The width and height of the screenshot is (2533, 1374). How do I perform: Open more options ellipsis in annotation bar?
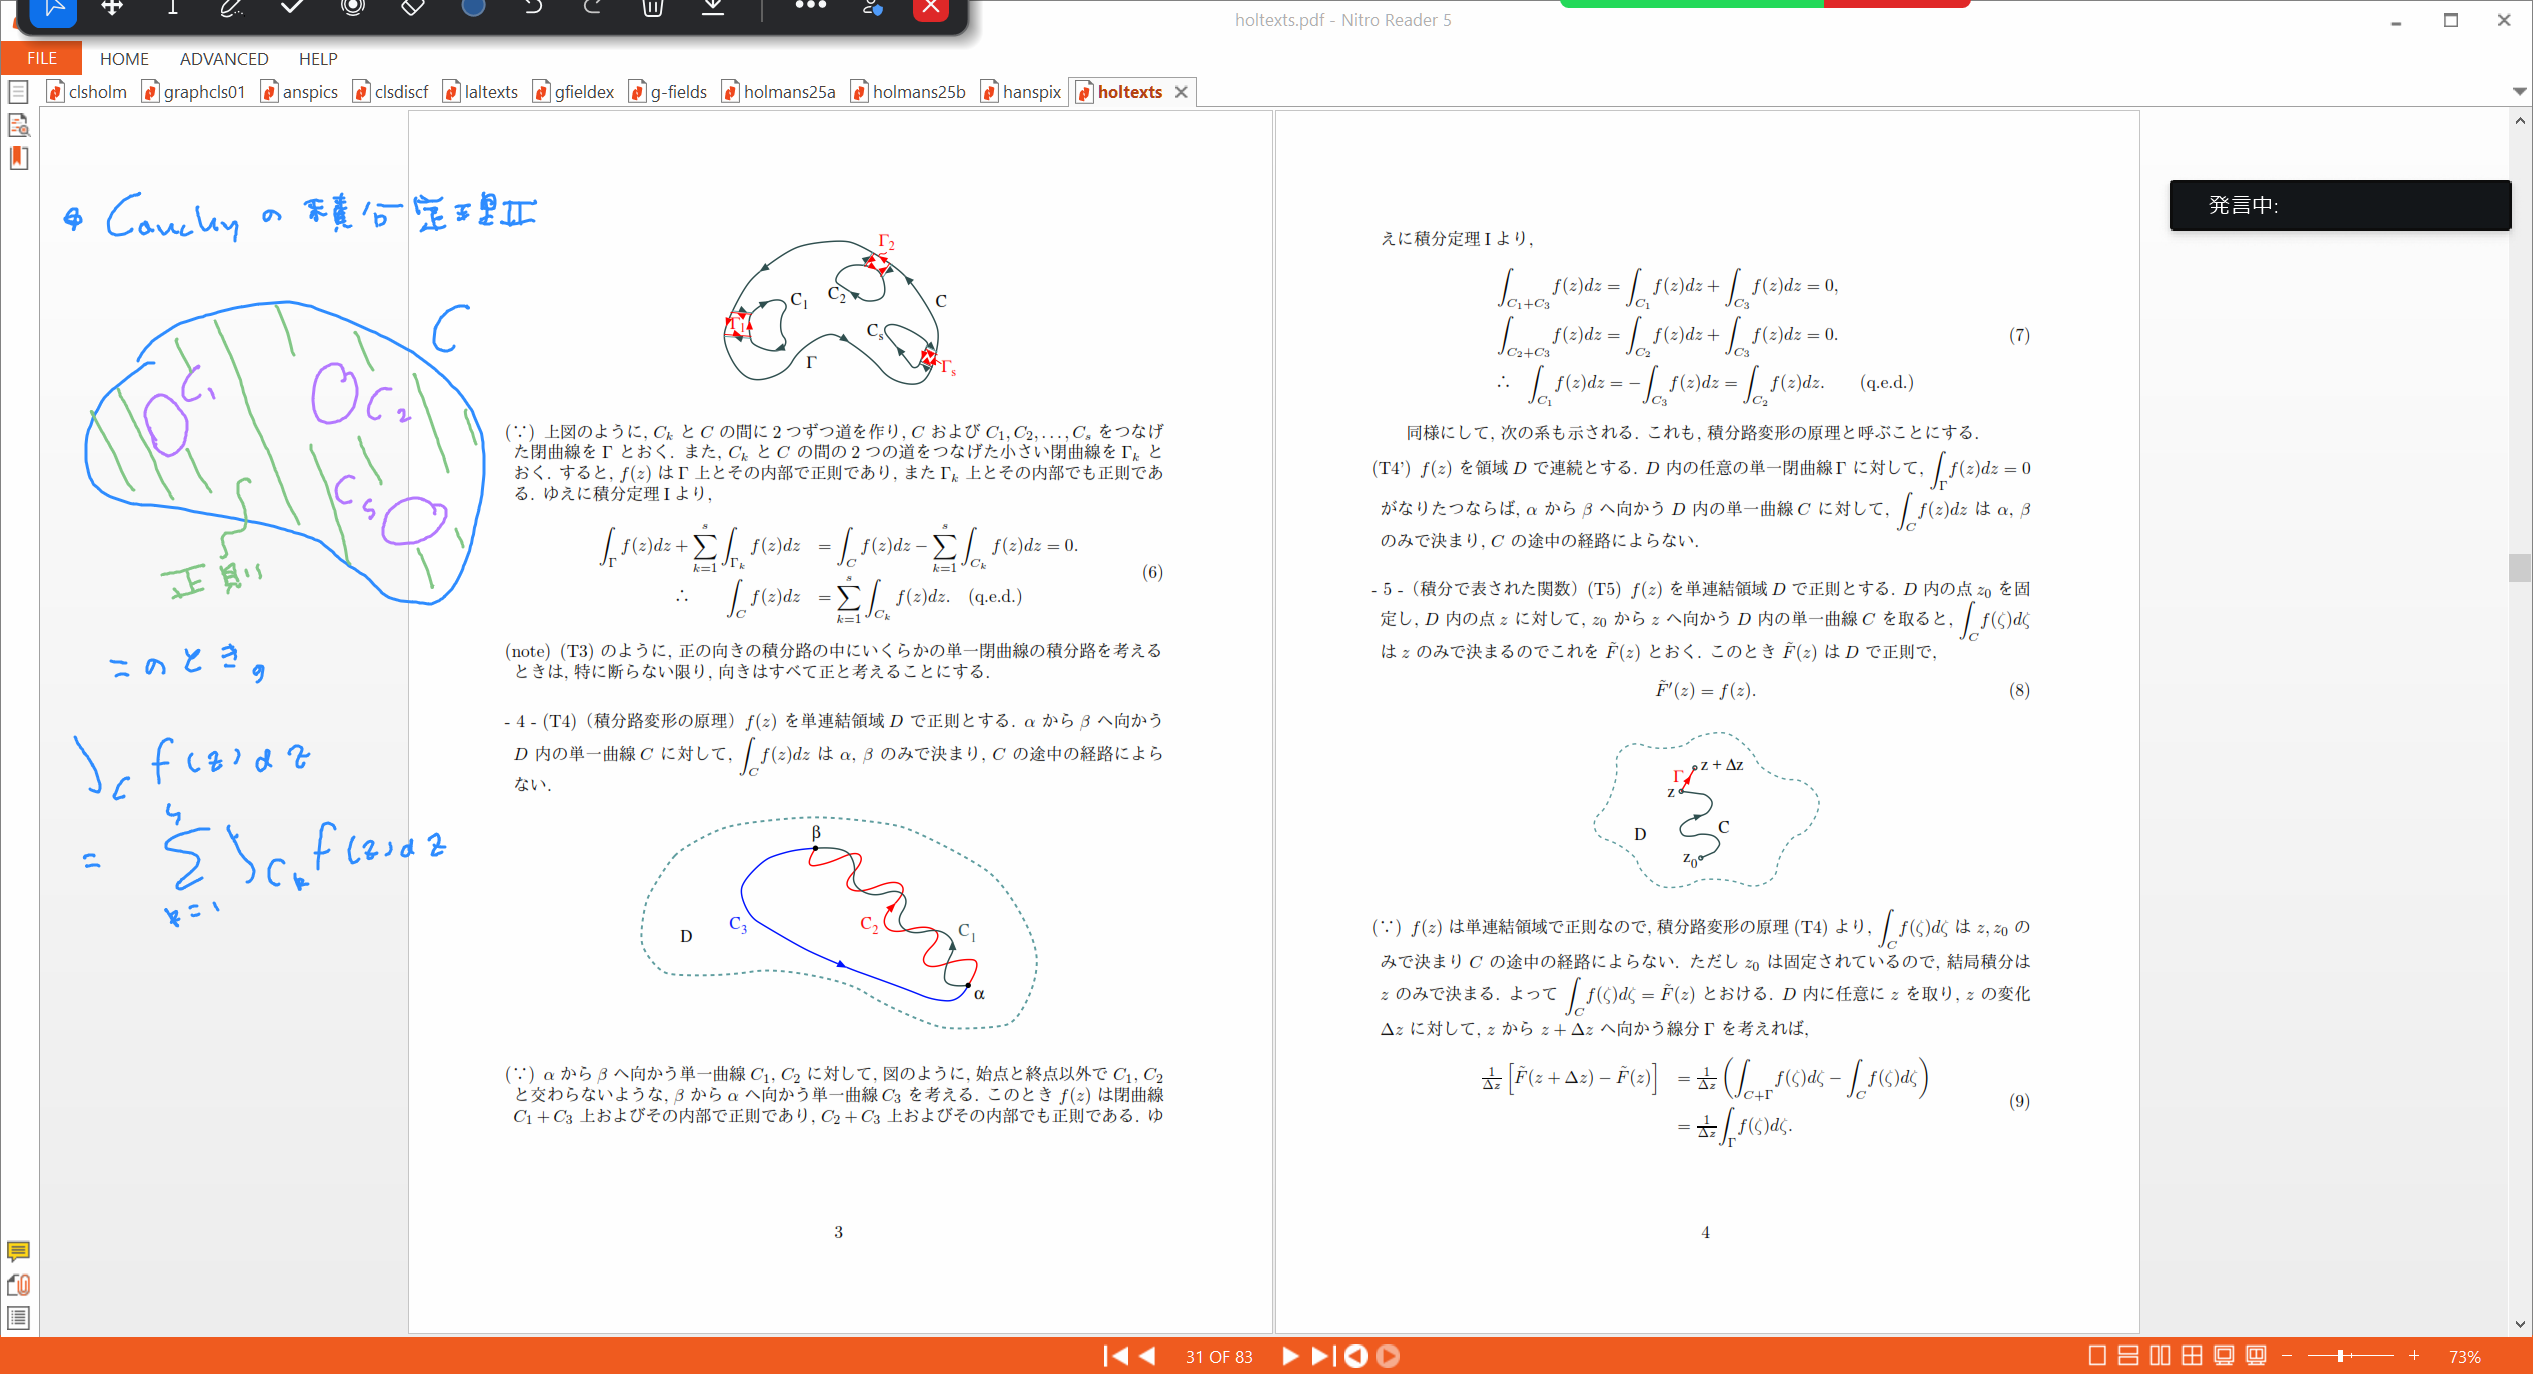pyautogui.click(x=810, y=6)
